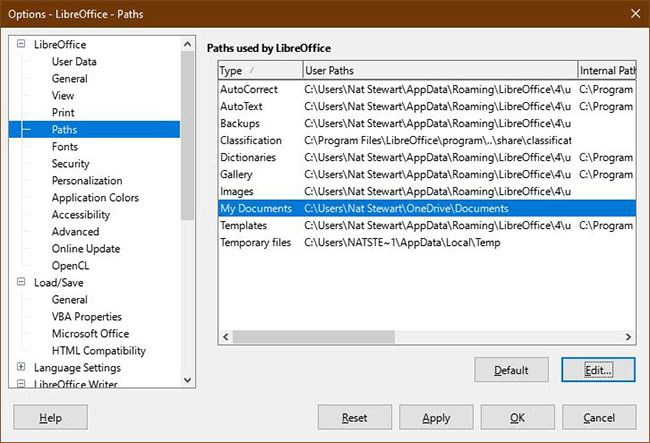Restore path with Default button
The image size is (650, 443).
(511, 370)
